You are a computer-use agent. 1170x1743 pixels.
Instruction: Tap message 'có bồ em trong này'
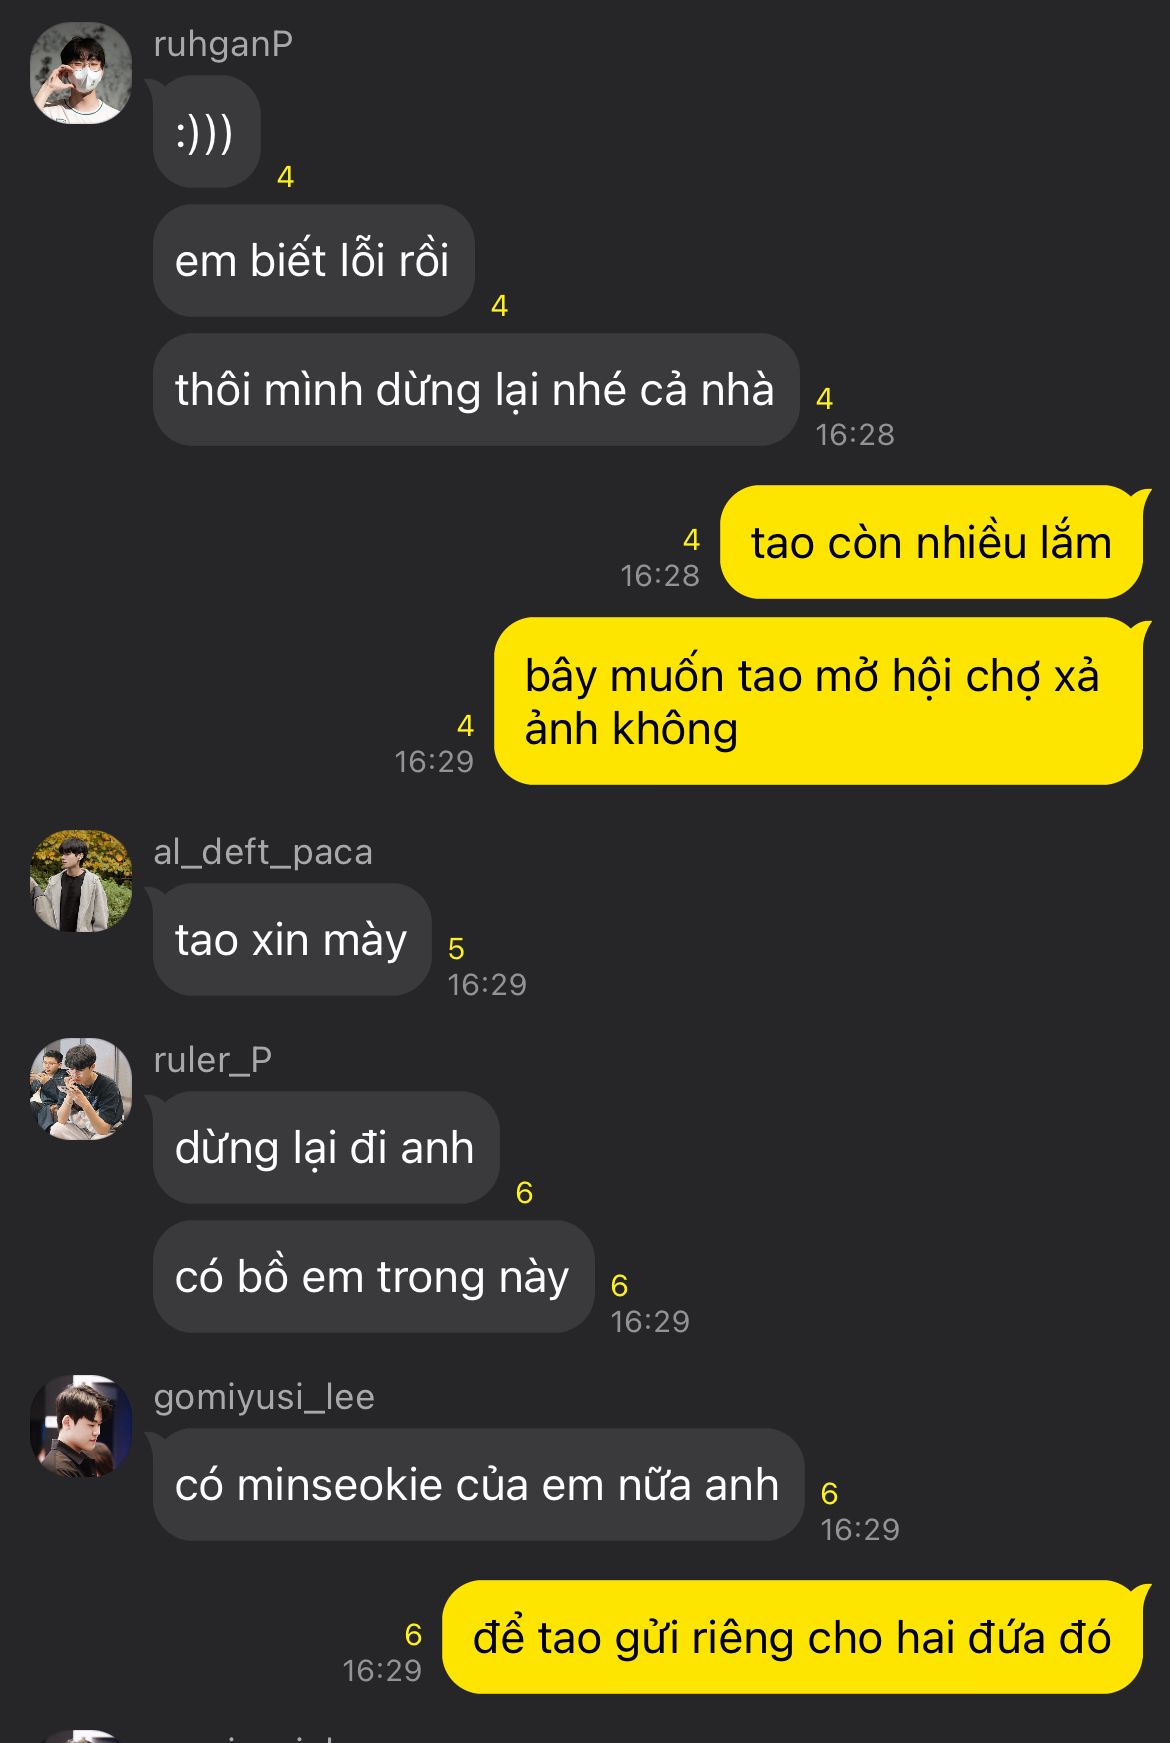373,1277
